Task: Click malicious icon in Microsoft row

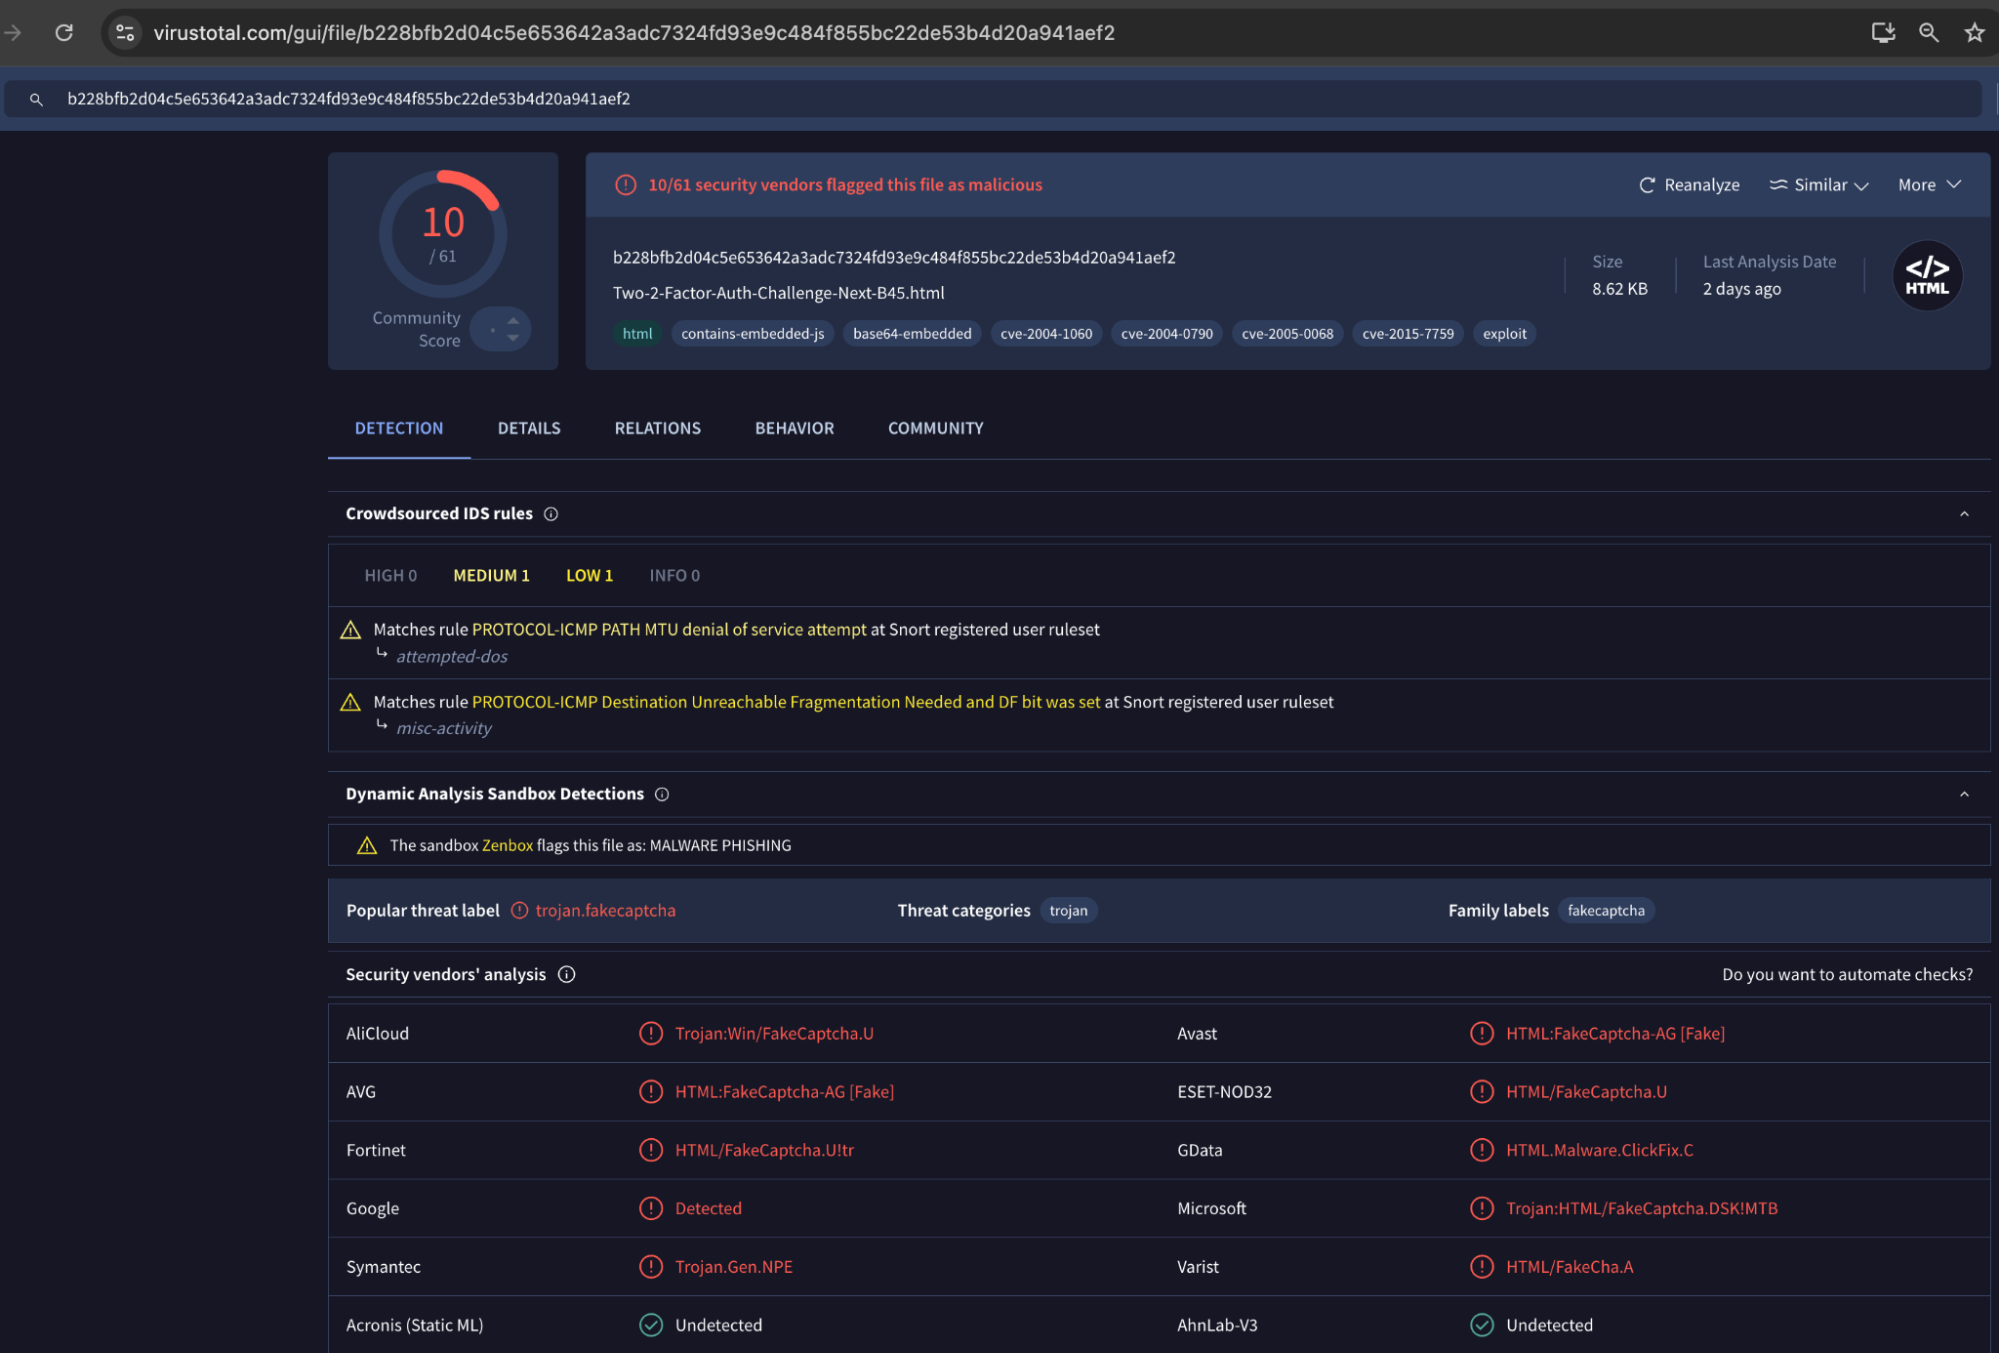Action: pos(1482,1208)
